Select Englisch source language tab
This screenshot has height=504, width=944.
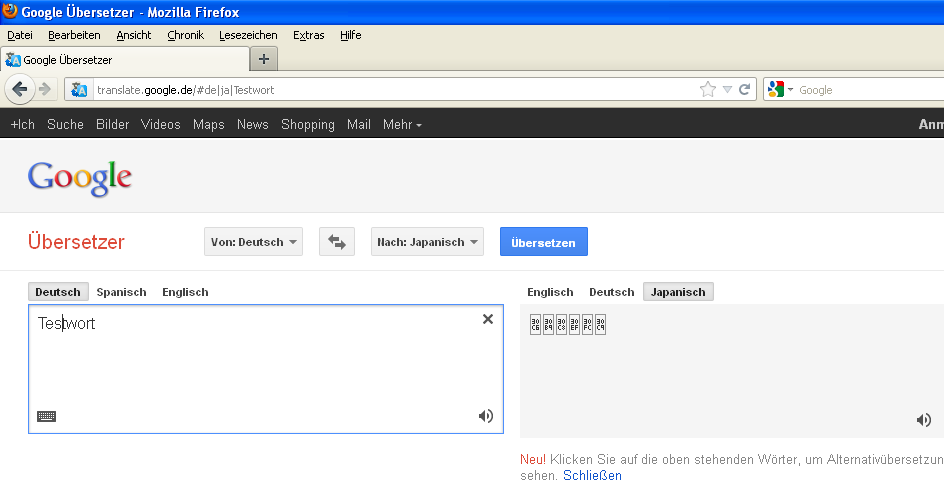185,292
